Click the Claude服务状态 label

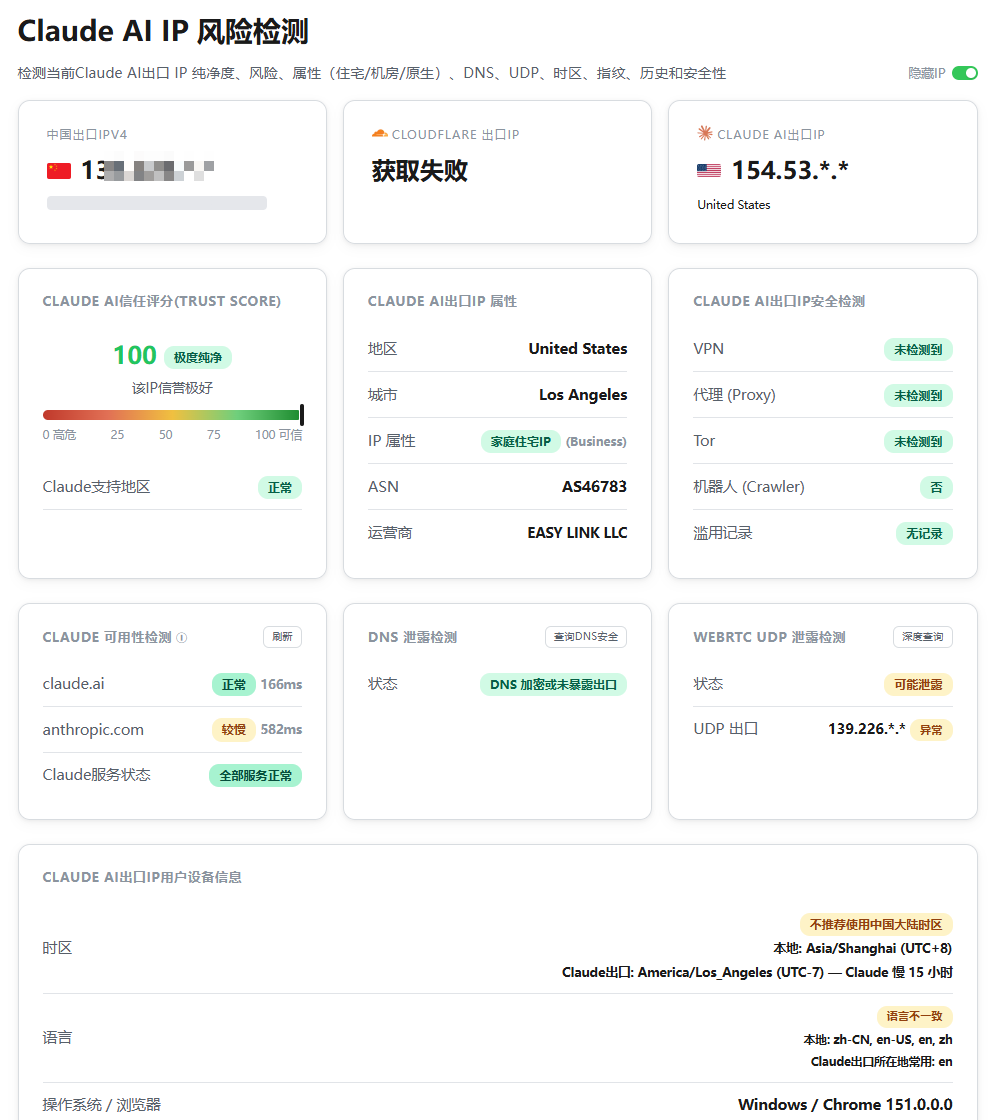(96, 775)
